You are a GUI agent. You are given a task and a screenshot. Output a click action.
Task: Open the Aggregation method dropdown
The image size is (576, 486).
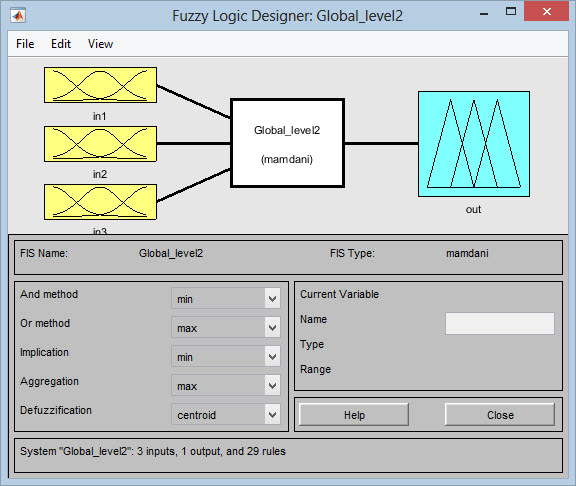tap(226, 385)
